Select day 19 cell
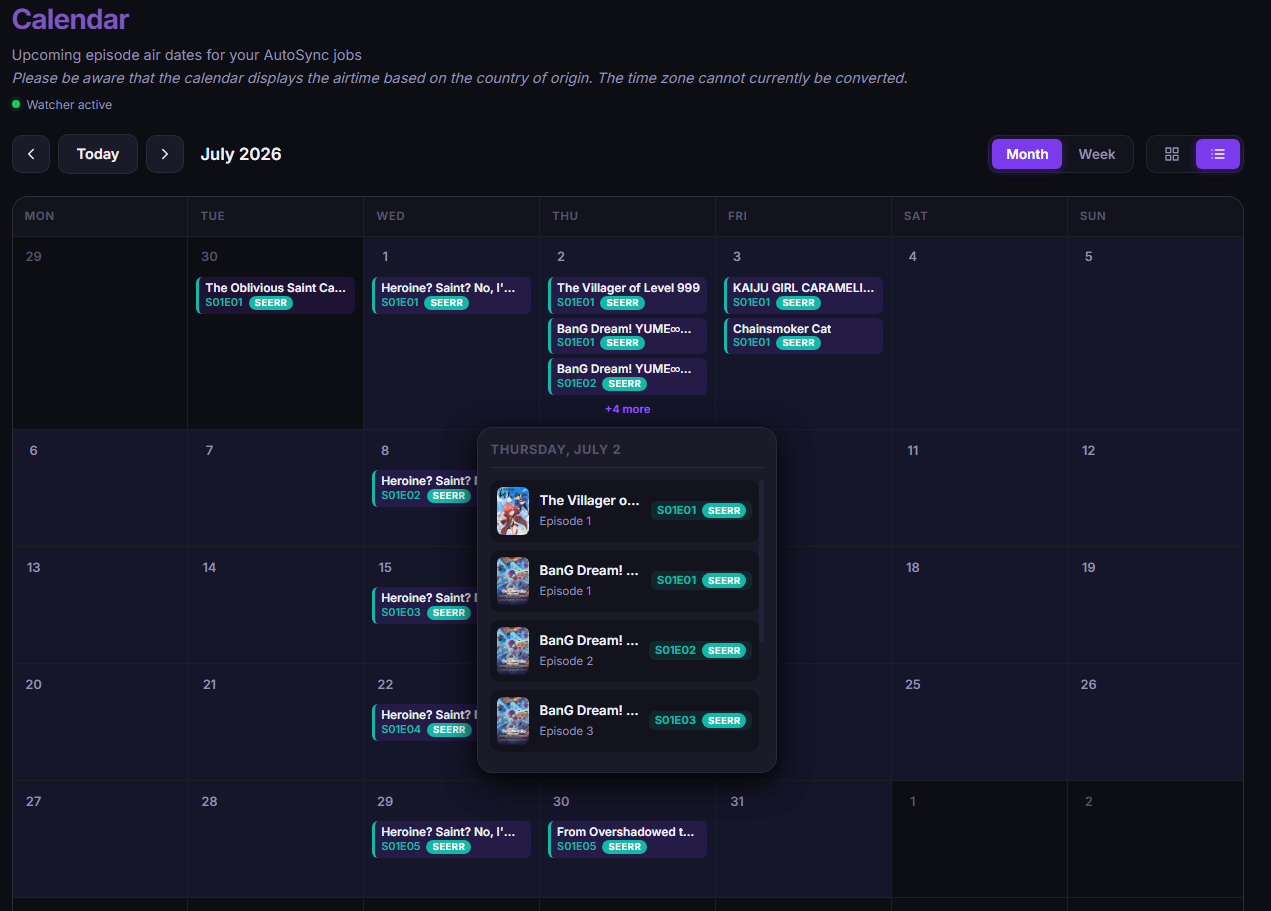 click(1155, 605)
